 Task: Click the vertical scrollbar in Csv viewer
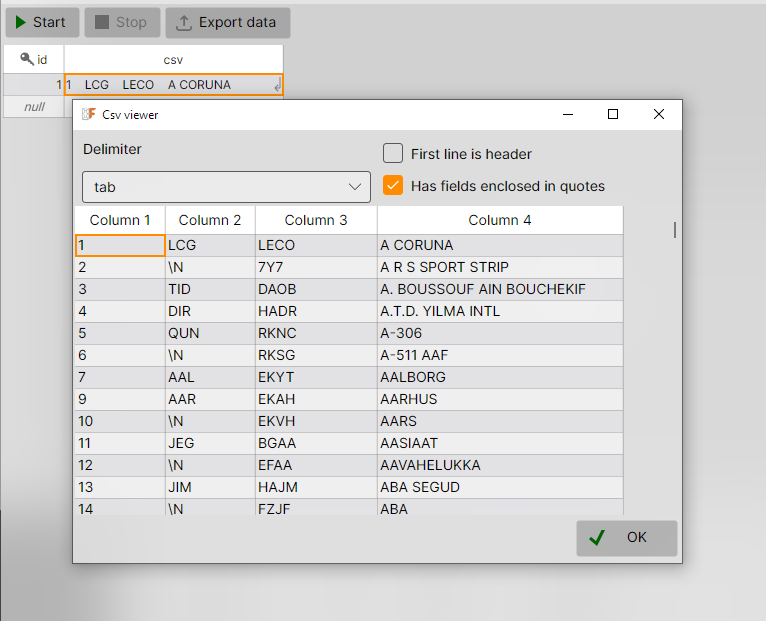click(675, 230)
